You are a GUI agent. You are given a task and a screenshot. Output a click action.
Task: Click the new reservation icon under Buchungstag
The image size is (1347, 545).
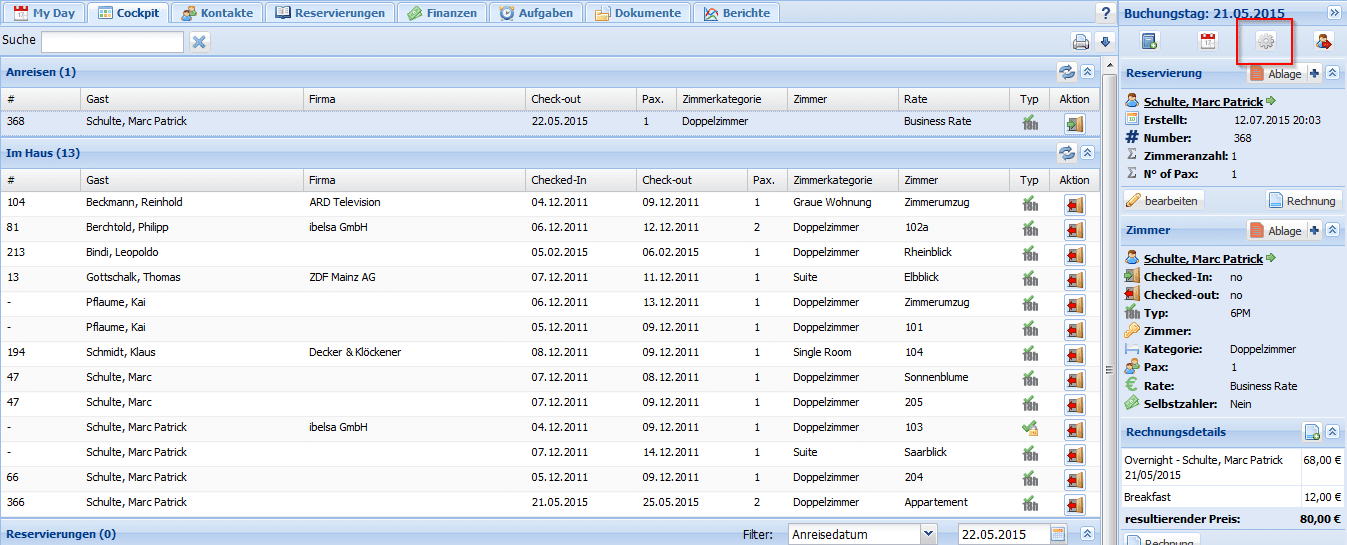(1150, 41)
